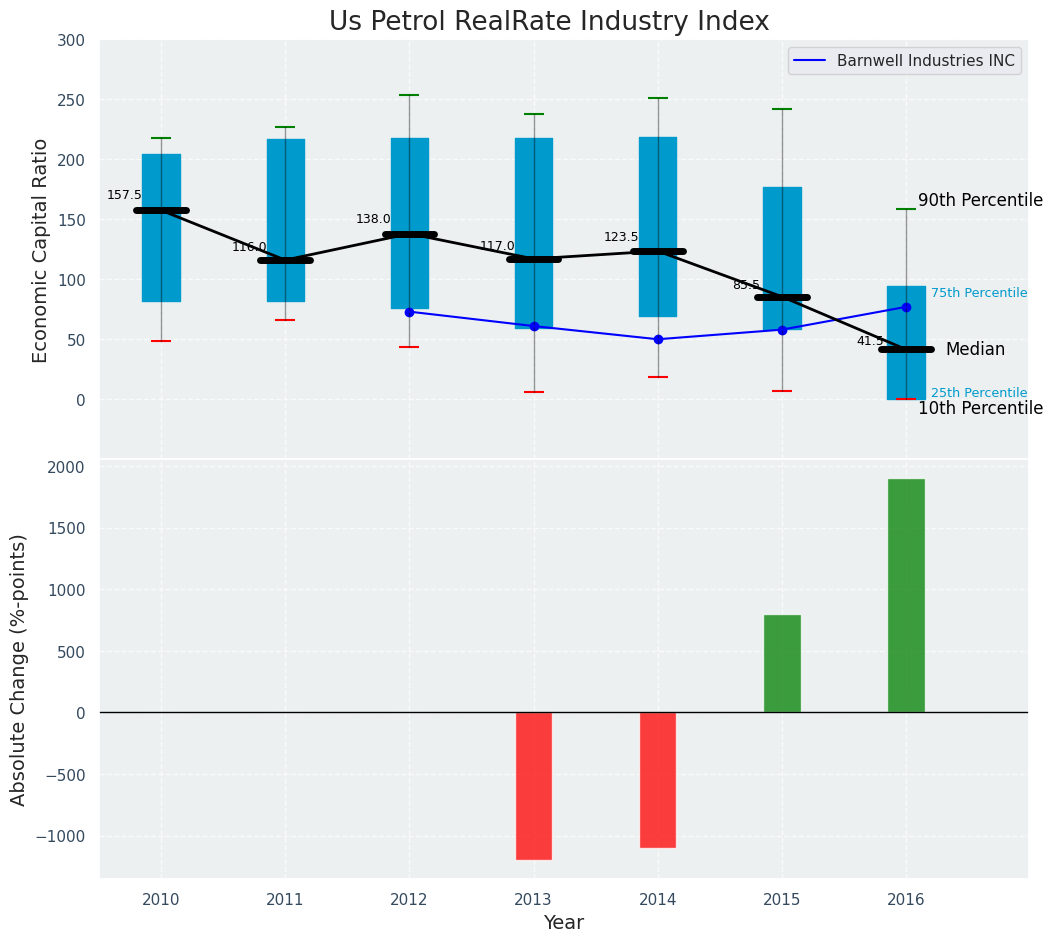Screen dimensions: 1053x942
Task: Click the 10th Percentile annotation
Action: [980, 408]
